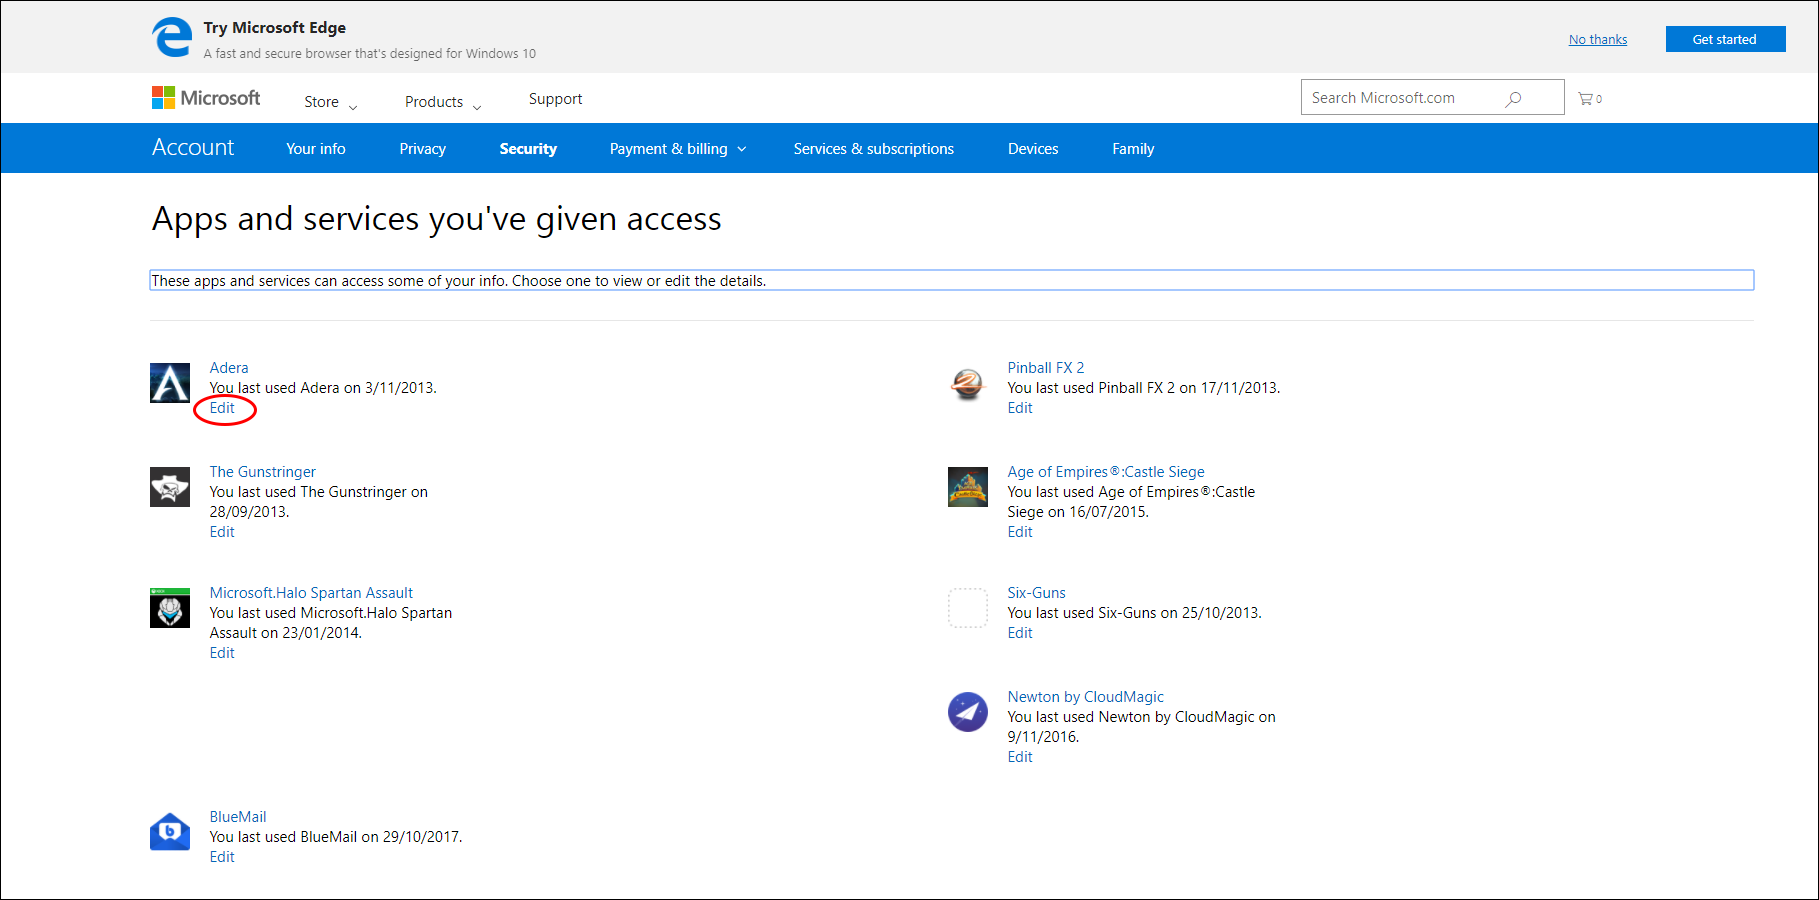Dismiss Edge banner with No thanks

1598,40
